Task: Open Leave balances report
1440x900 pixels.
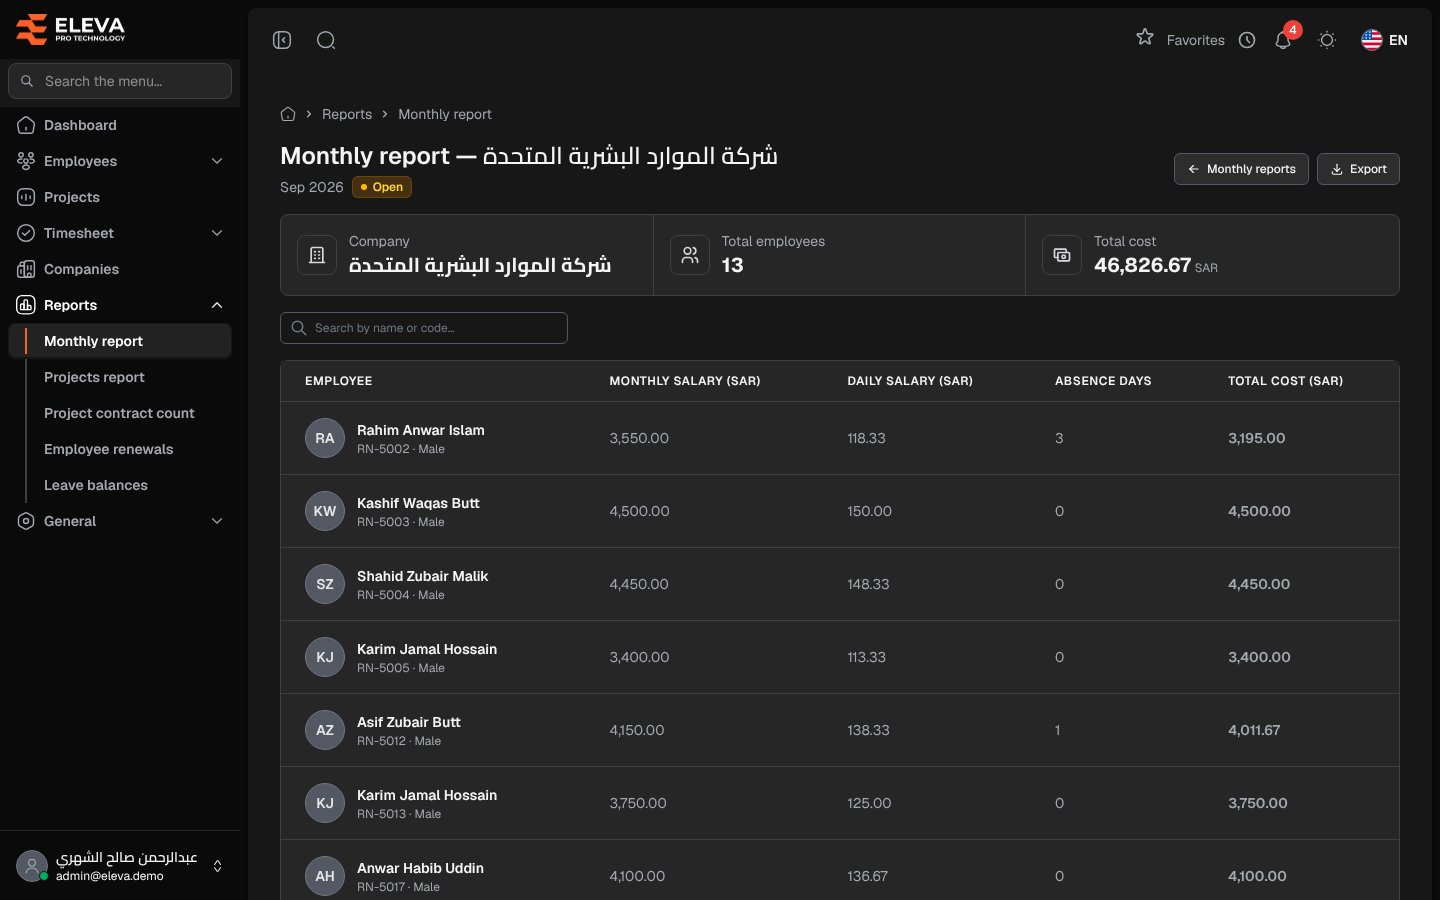Action: pyautogui.click(x=96, y=485)
